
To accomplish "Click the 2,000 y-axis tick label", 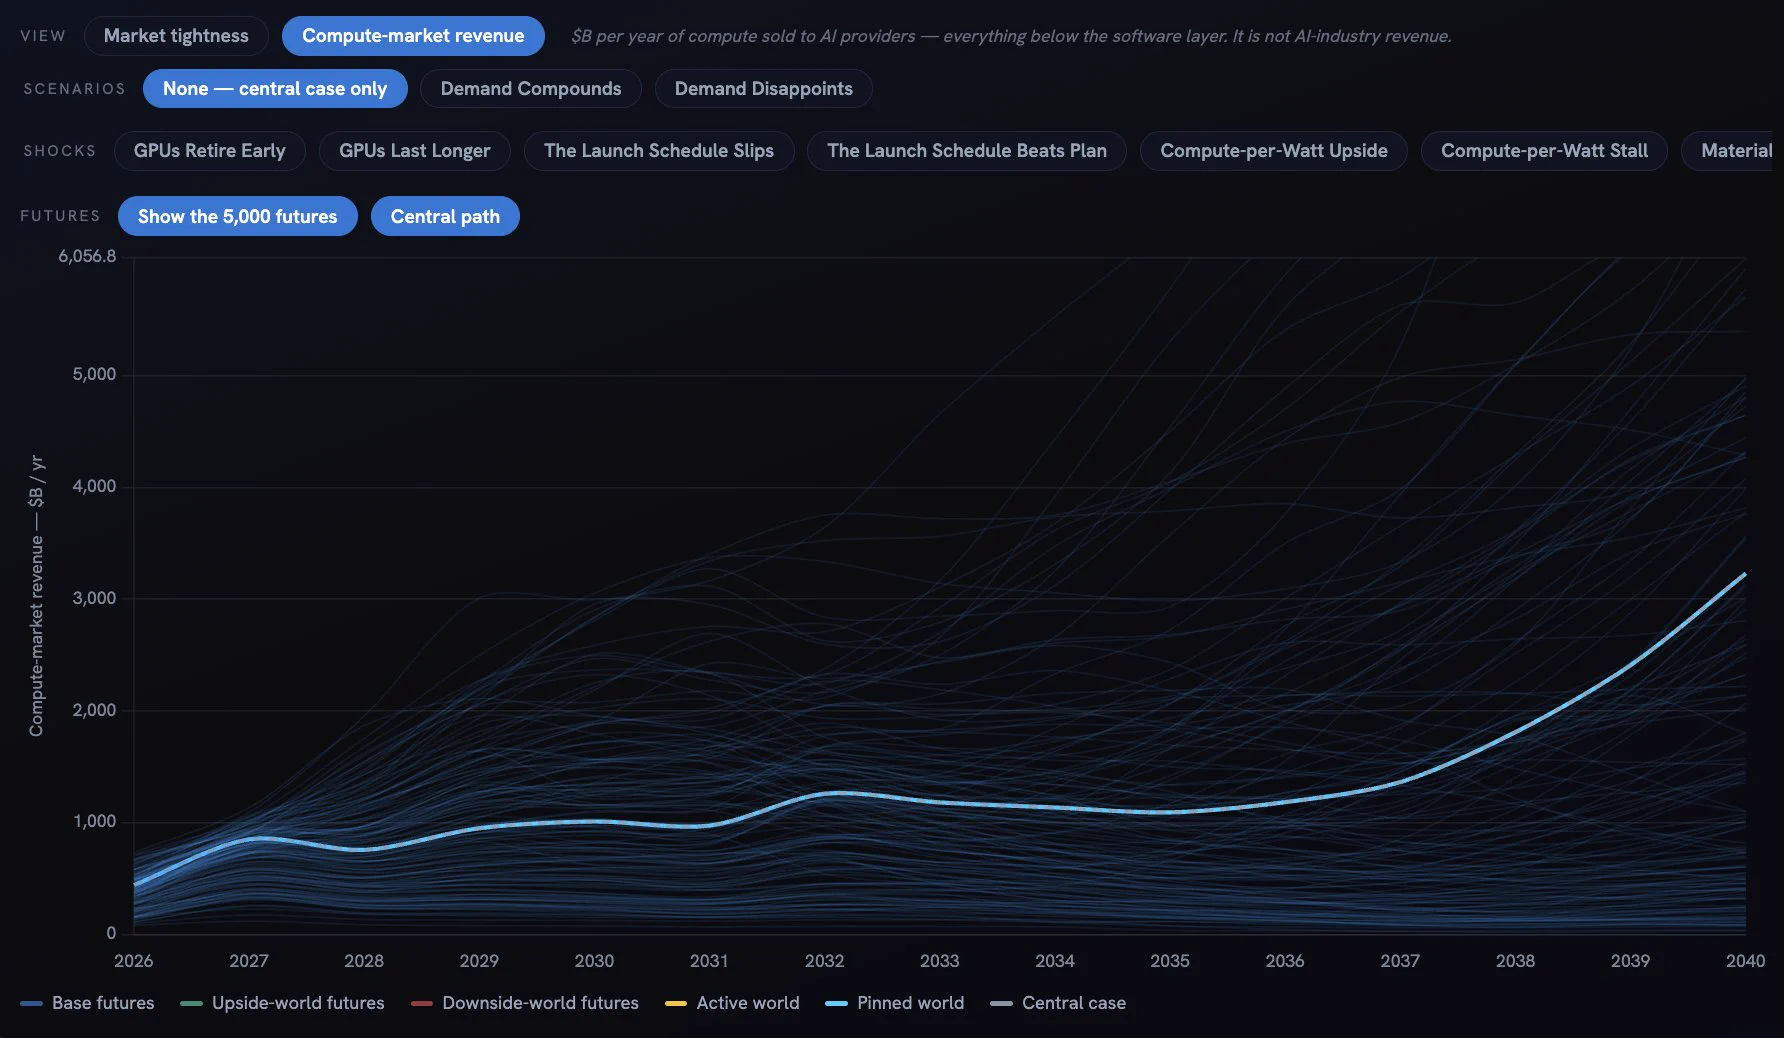I will (x=94, y=710).
